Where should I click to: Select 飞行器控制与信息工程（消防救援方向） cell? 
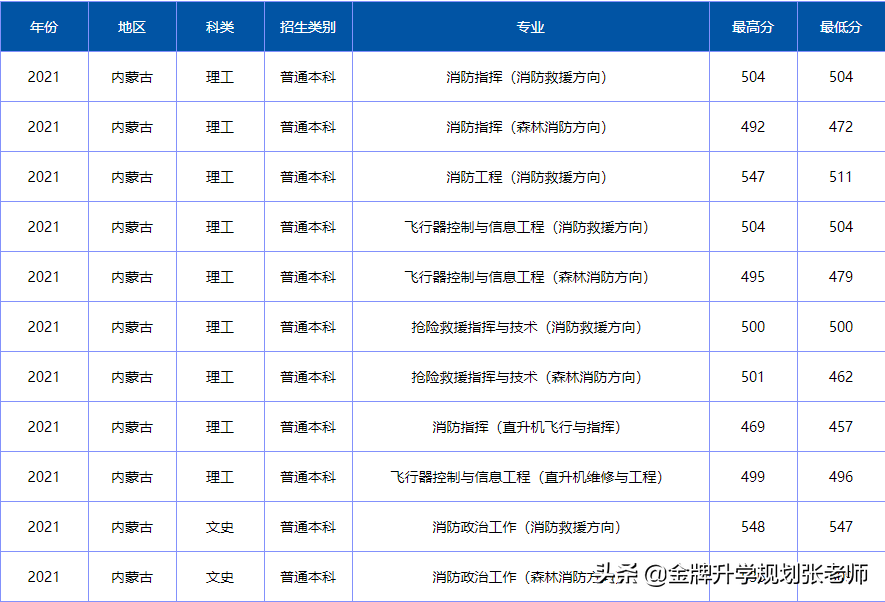pos(529,227)
